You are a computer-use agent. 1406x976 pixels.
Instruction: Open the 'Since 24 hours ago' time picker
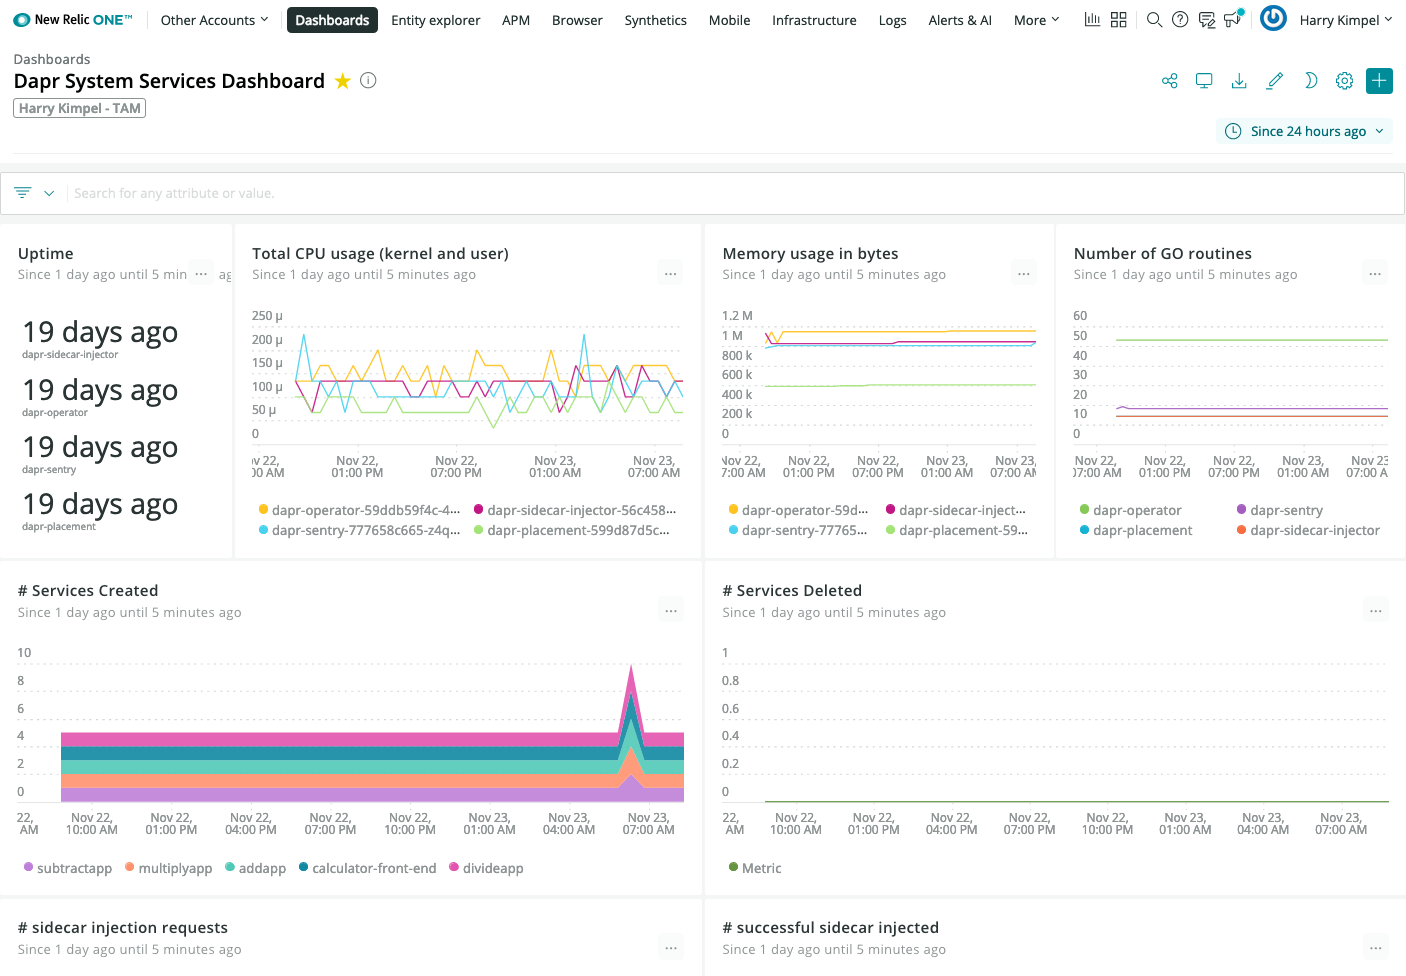[1304, 131]
